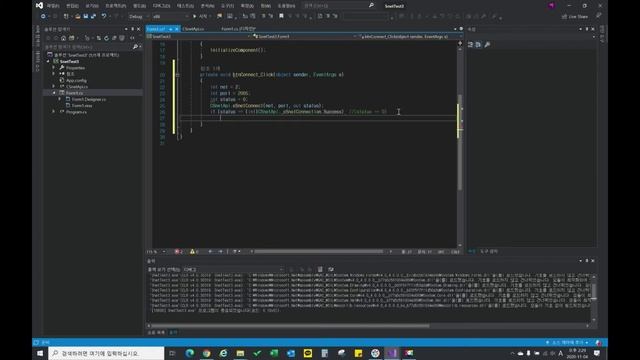Click the Start debugging button
This screenshot has width=640, height=360.
pyautogui.click(x=200, y=16)
